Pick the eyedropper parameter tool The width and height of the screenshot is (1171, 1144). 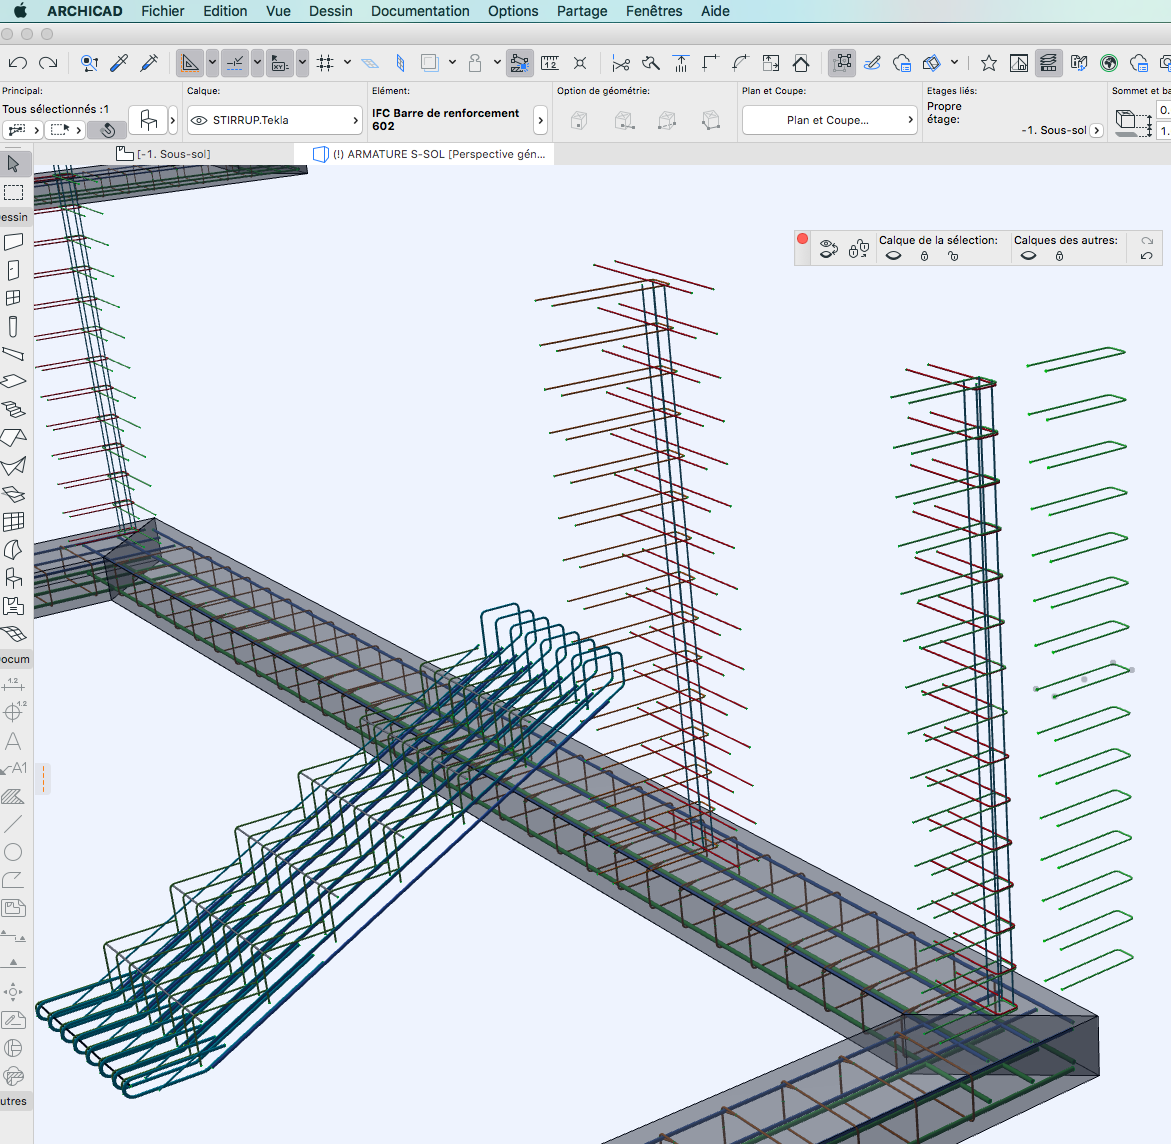tap(119, 63)
